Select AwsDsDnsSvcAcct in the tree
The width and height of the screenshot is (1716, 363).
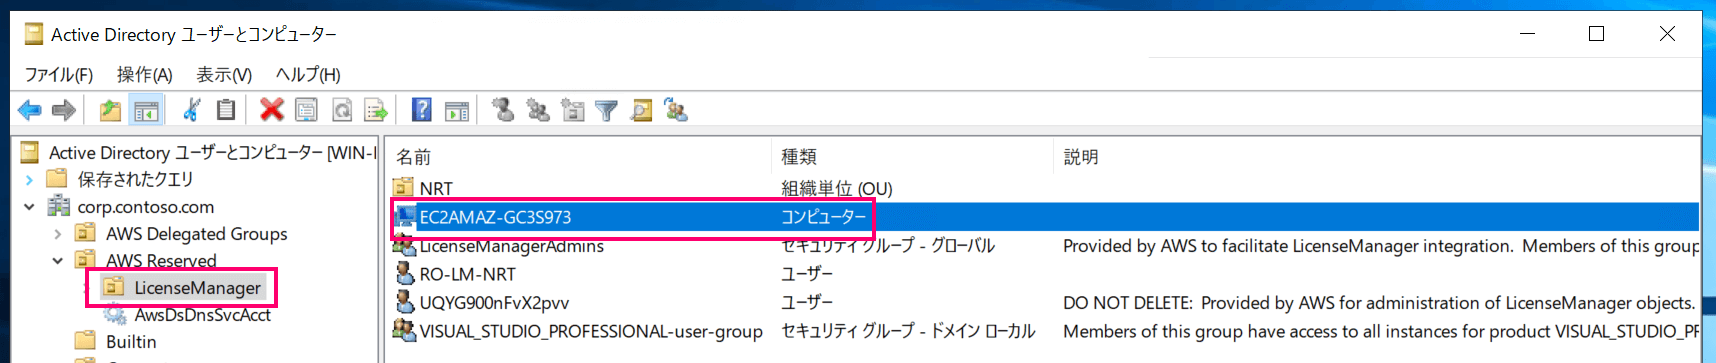(203, 315)
